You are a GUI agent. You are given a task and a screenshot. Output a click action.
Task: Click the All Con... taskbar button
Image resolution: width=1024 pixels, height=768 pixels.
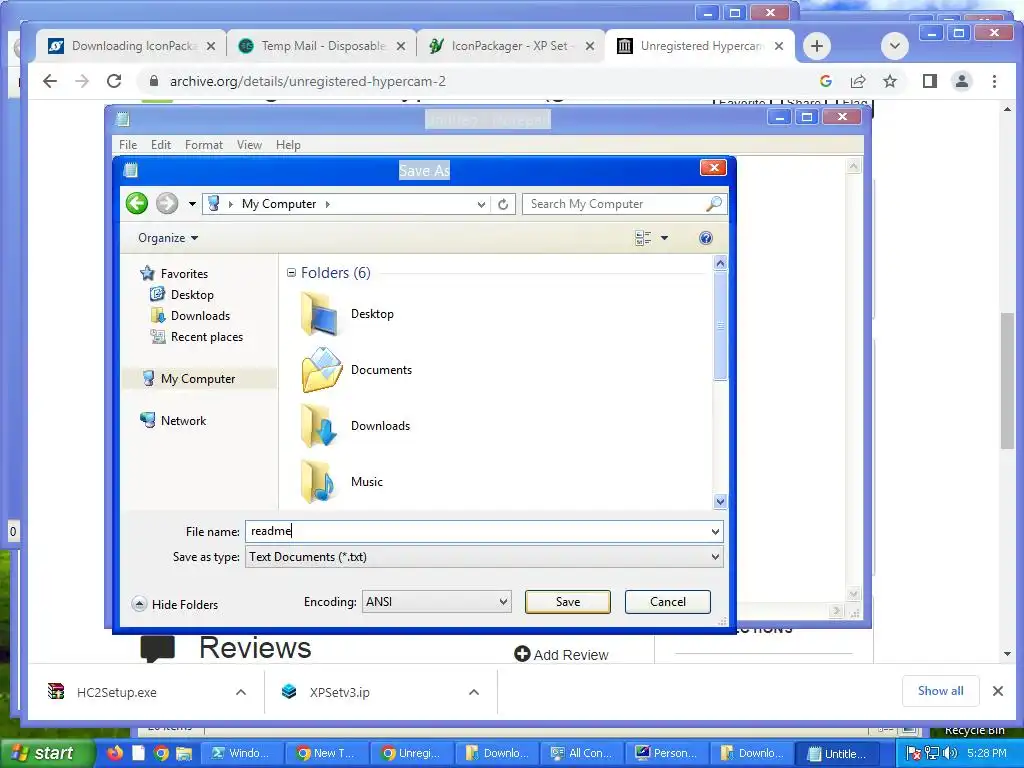pyautogui.click(x=582, y=753)
